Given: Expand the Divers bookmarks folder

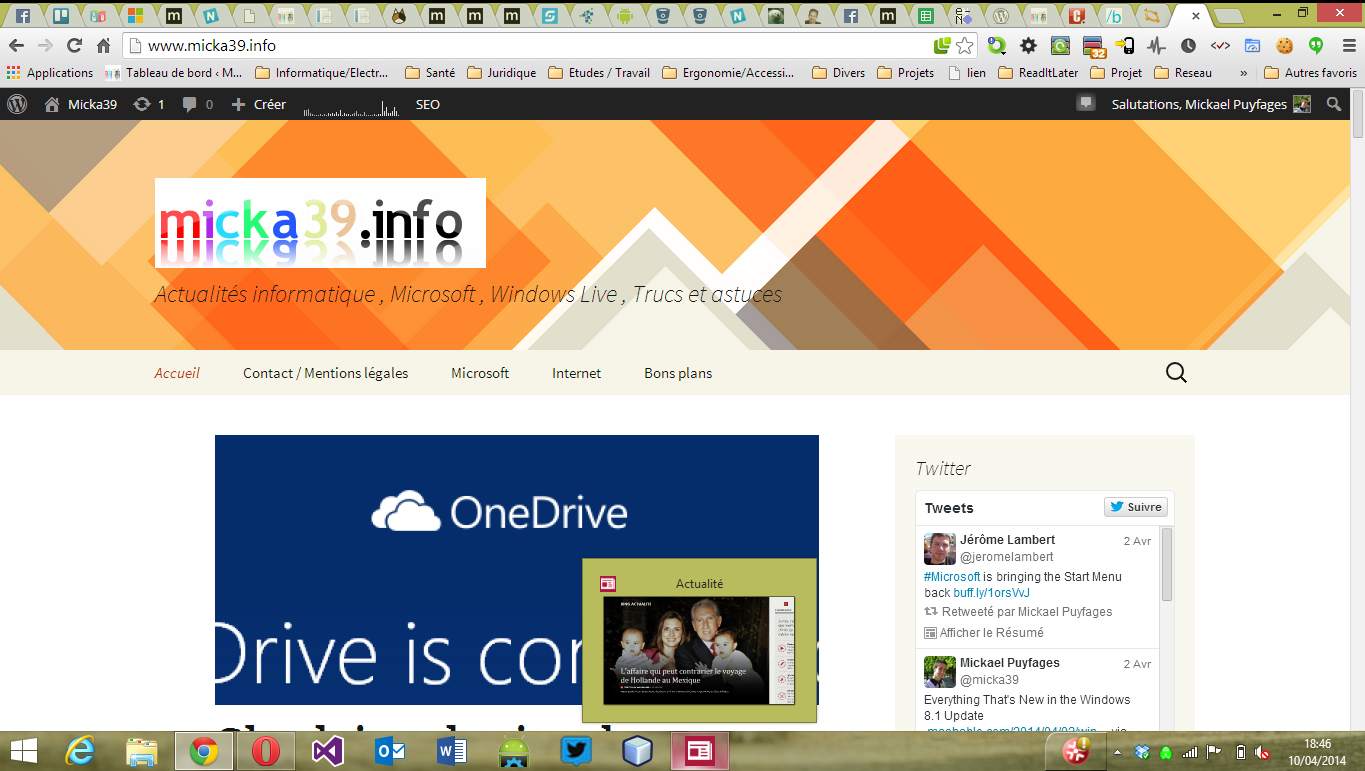Looking at the screenshot, I should tap(839, 73).
